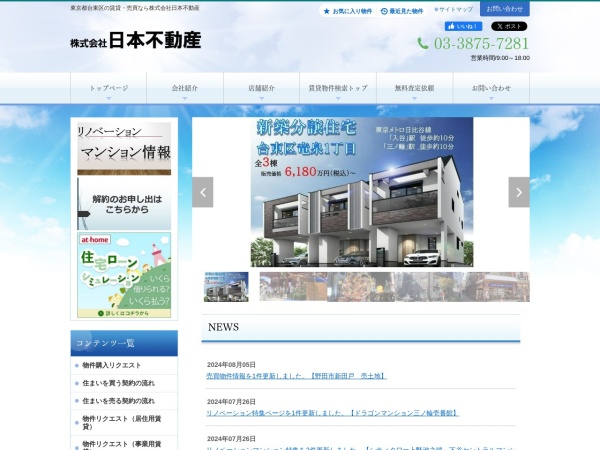Viewport: 600px width, 450px height.
Task: Click the リノベーション マンション情報 banner
Action: 124,149
